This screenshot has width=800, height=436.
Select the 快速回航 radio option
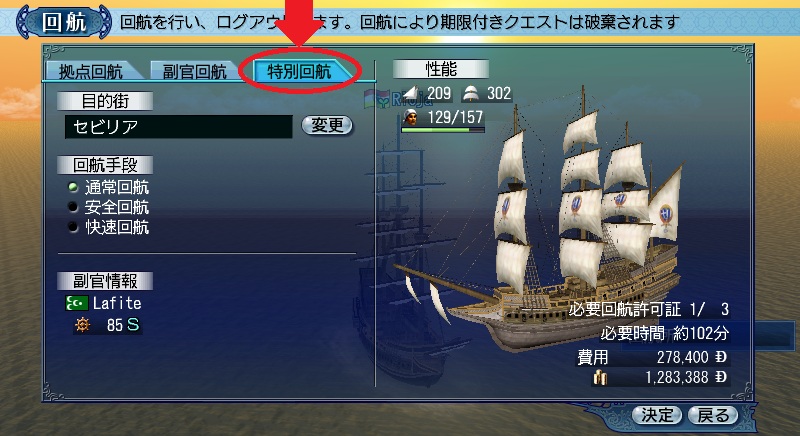click(x=108, y=227)
